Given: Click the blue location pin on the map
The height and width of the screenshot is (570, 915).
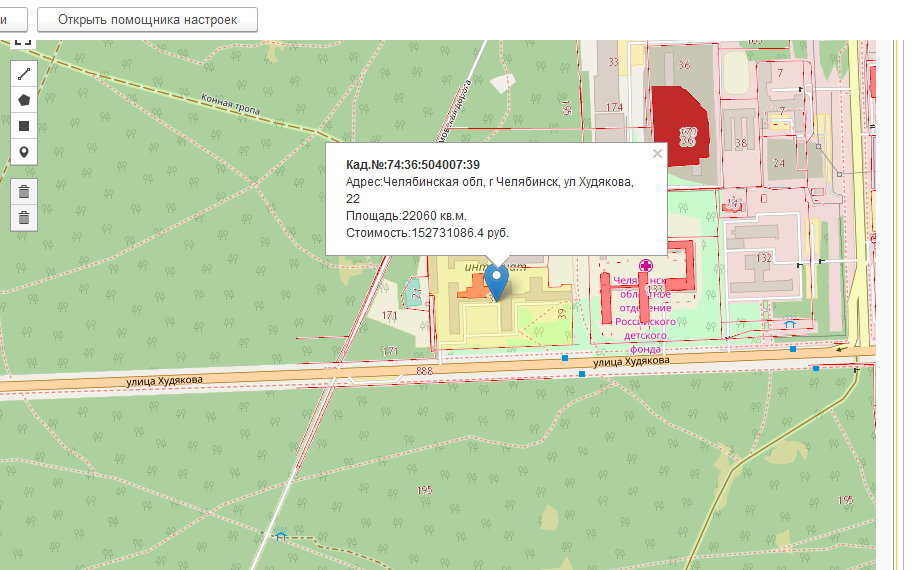Looking at the screenshot, I should 496,279.
